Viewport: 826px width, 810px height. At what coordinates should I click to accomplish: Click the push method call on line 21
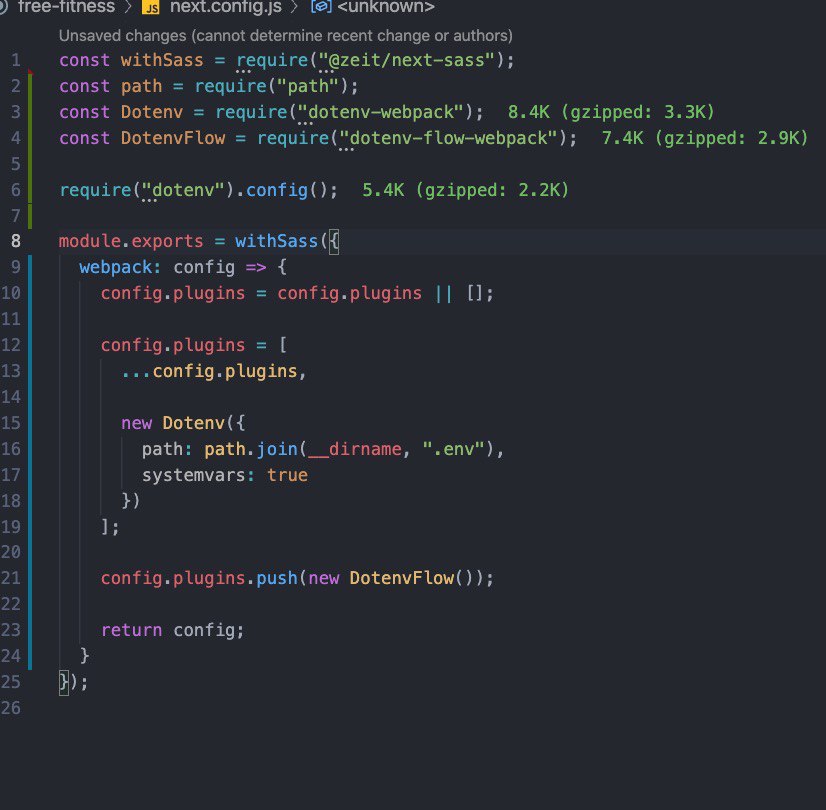point(277,578)
